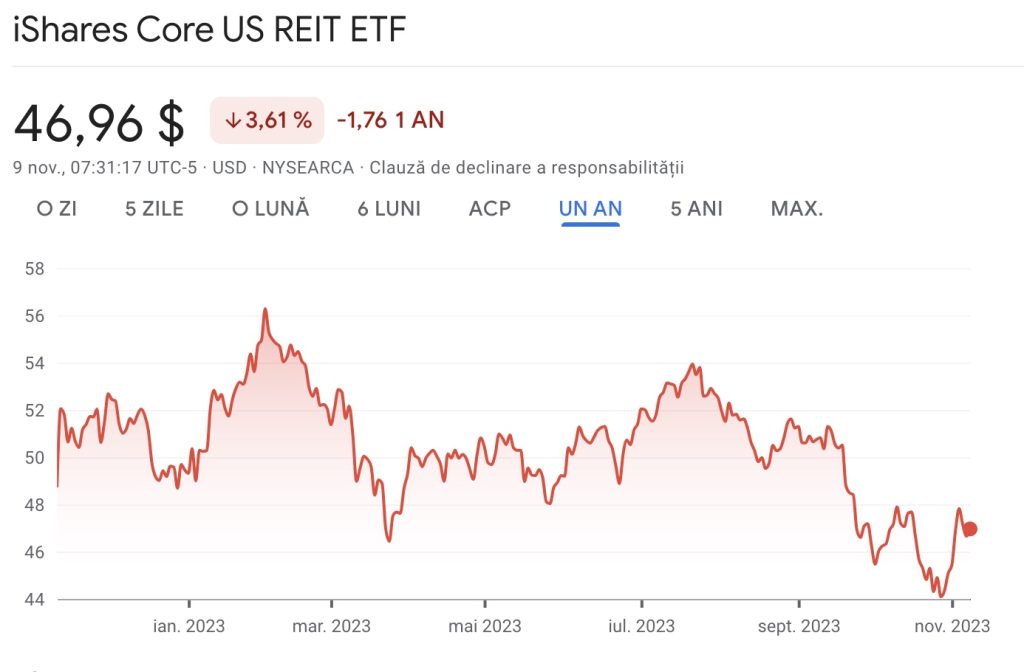This screenshot has width=1024, height=672.
Task: Switch to the "5 ZILE" chart view
Action: tap(155, 208)
